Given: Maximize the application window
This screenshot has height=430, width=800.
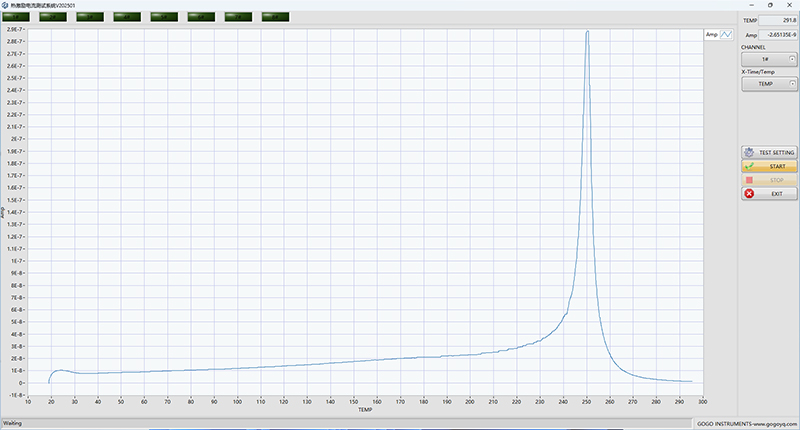Looking at the screenshot, I should (x=772, y=5).
